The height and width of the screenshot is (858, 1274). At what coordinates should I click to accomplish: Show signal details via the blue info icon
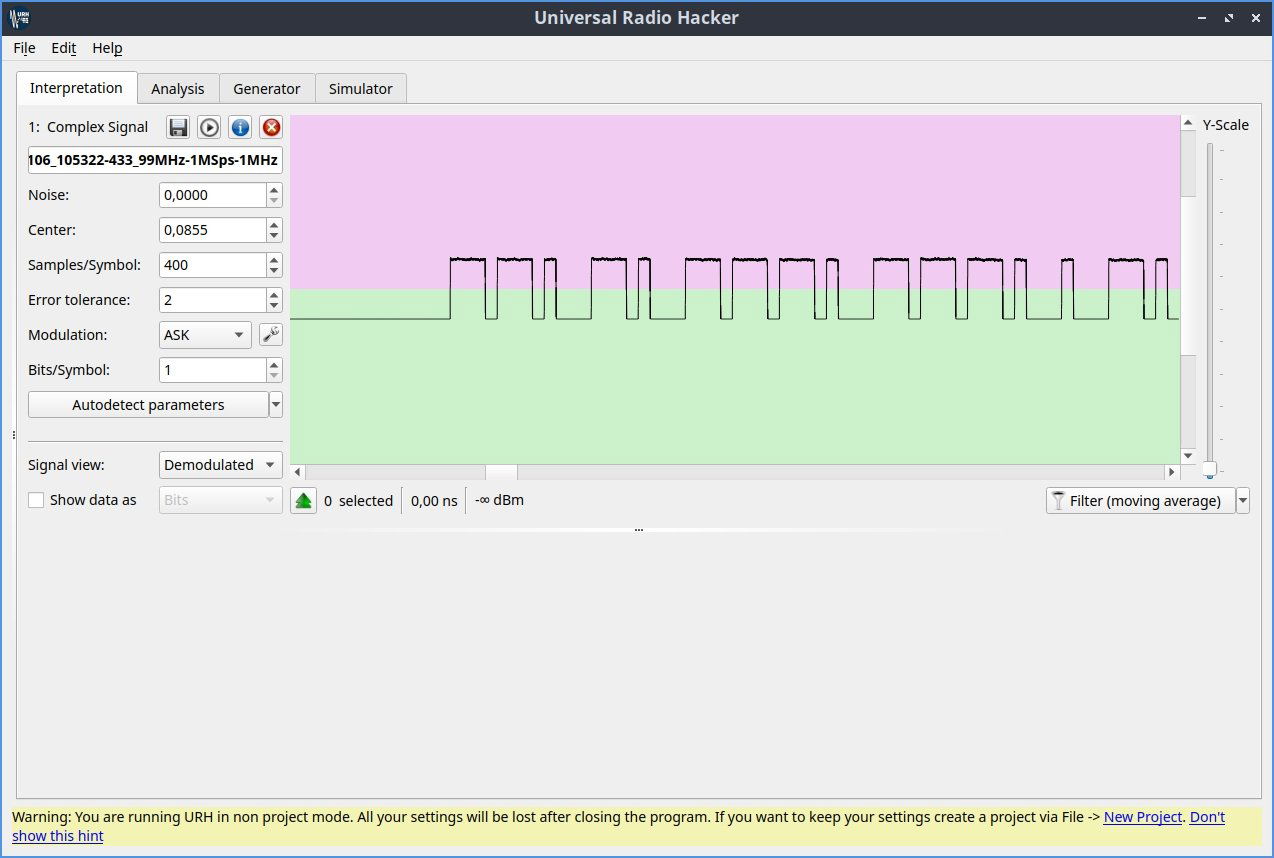pos(240,127)
